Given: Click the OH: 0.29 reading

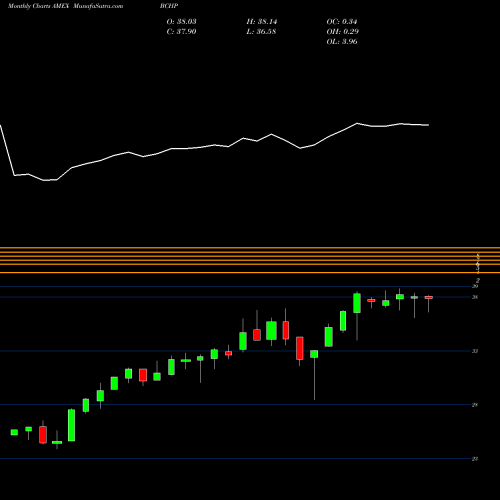Looking at the screenshot, I should pos(342,32).
